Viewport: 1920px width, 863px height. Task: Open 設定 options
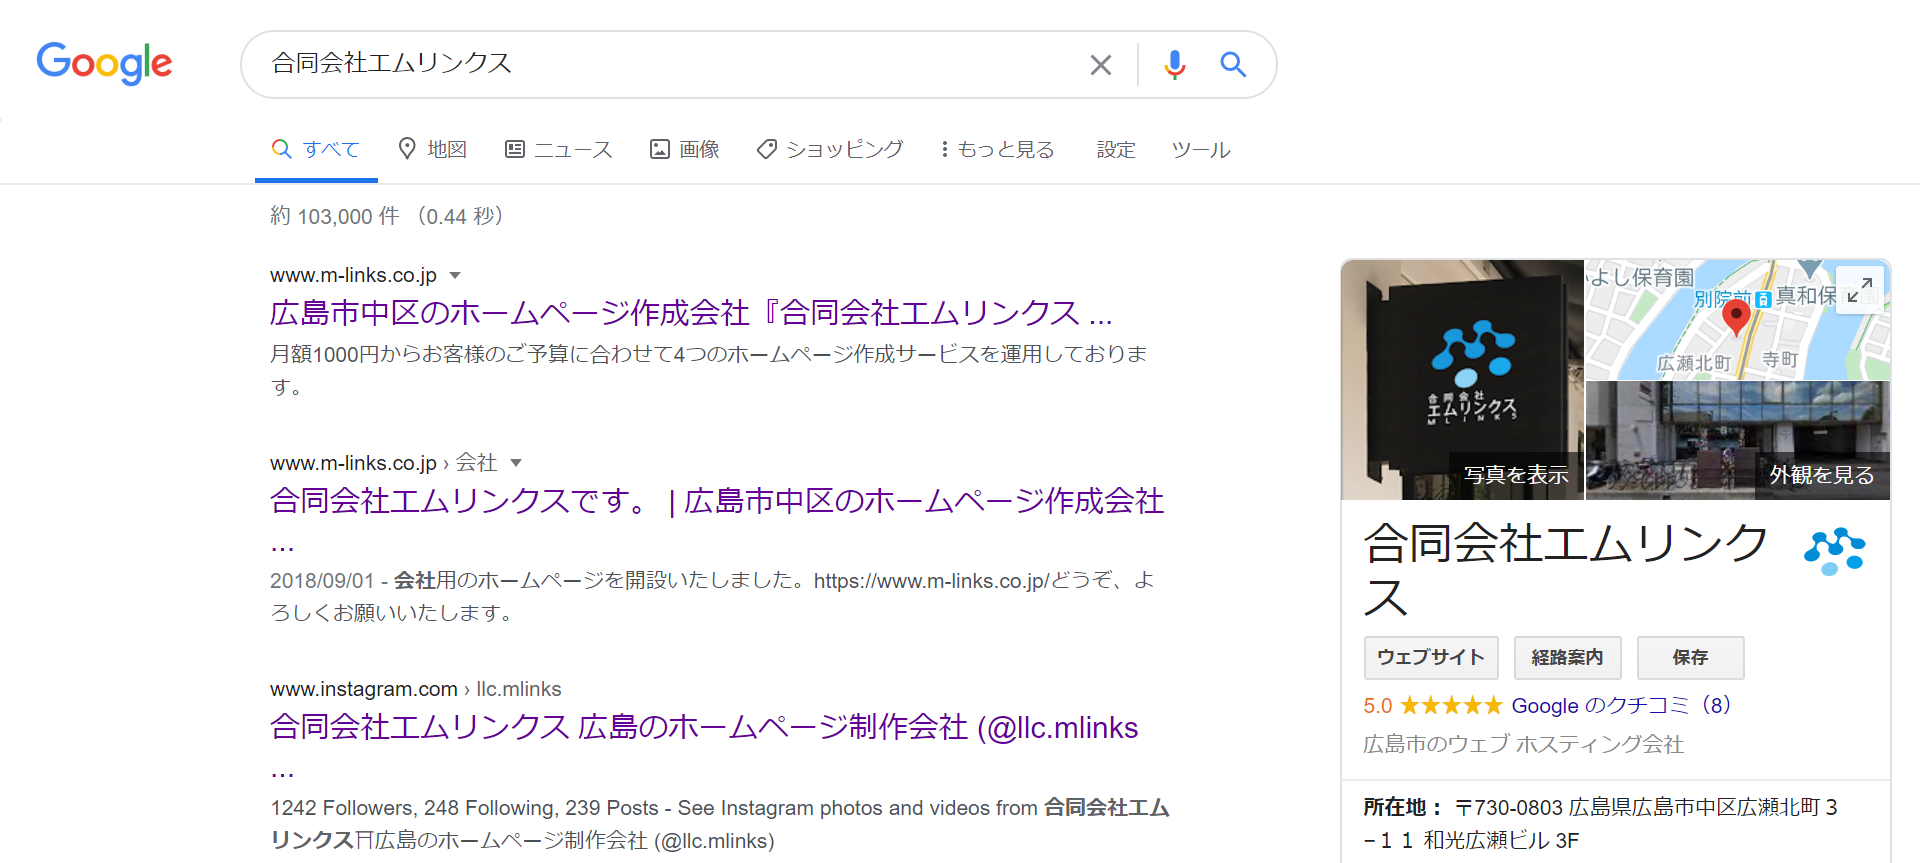point(1116,149)
